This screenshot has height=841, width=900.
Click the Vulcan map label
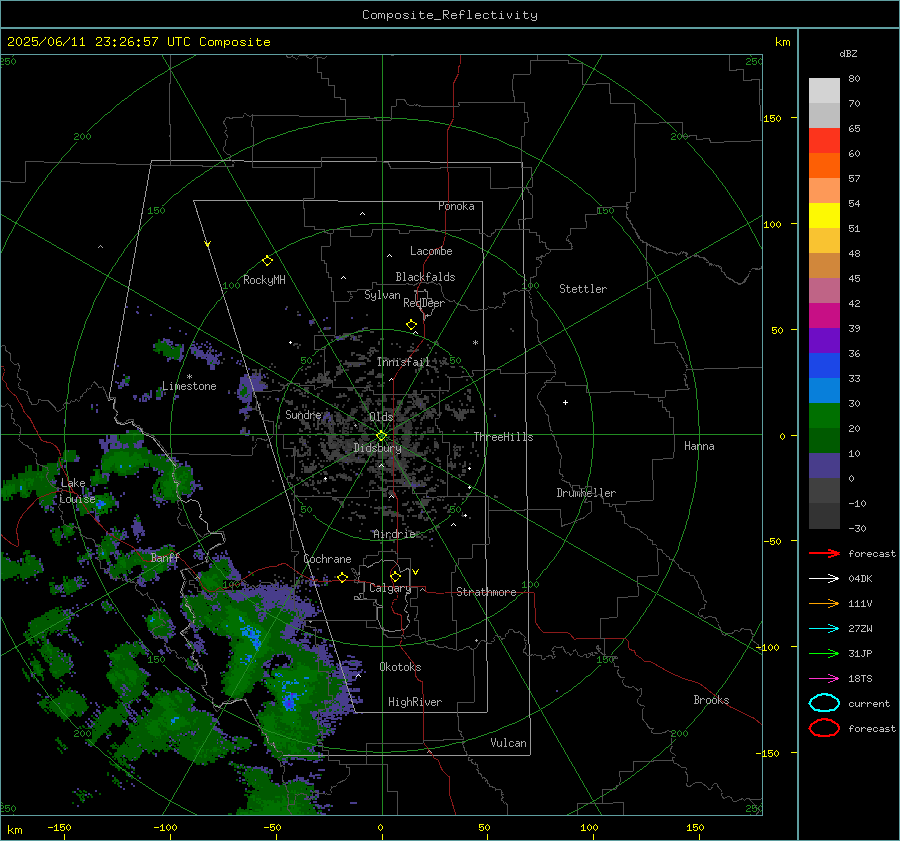[508, 743]
